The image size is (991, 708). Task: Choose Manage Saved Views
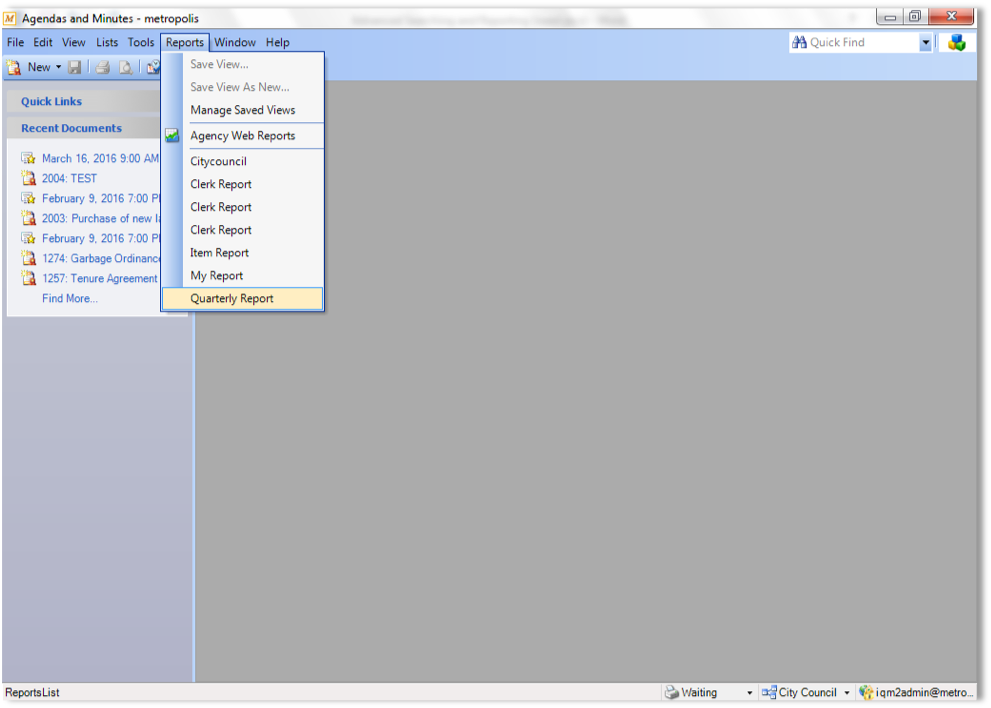point(243,110)
